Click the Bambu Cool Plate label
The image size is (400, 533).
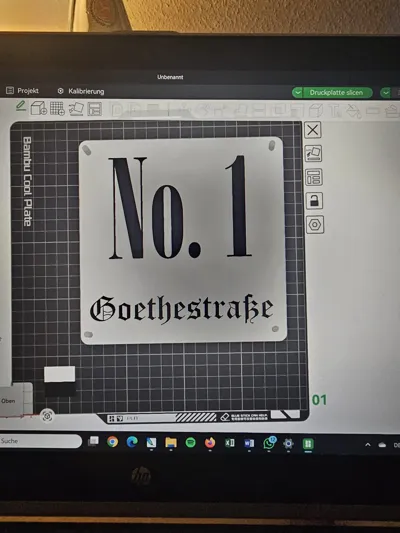click(x=28, y=181)
